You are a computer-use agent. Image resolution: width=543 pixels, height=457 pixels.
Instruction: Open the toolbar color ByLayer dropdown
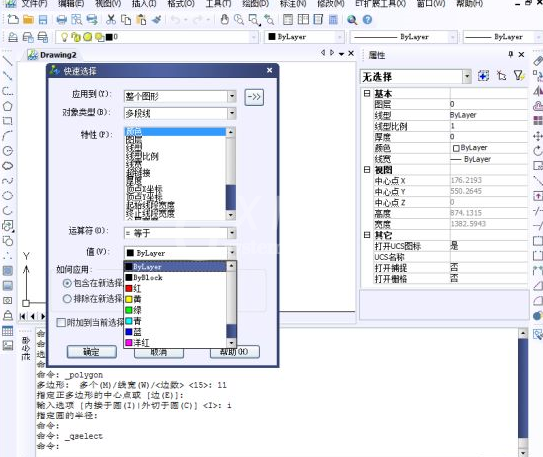pyautogui.click(x=339, y=37)
